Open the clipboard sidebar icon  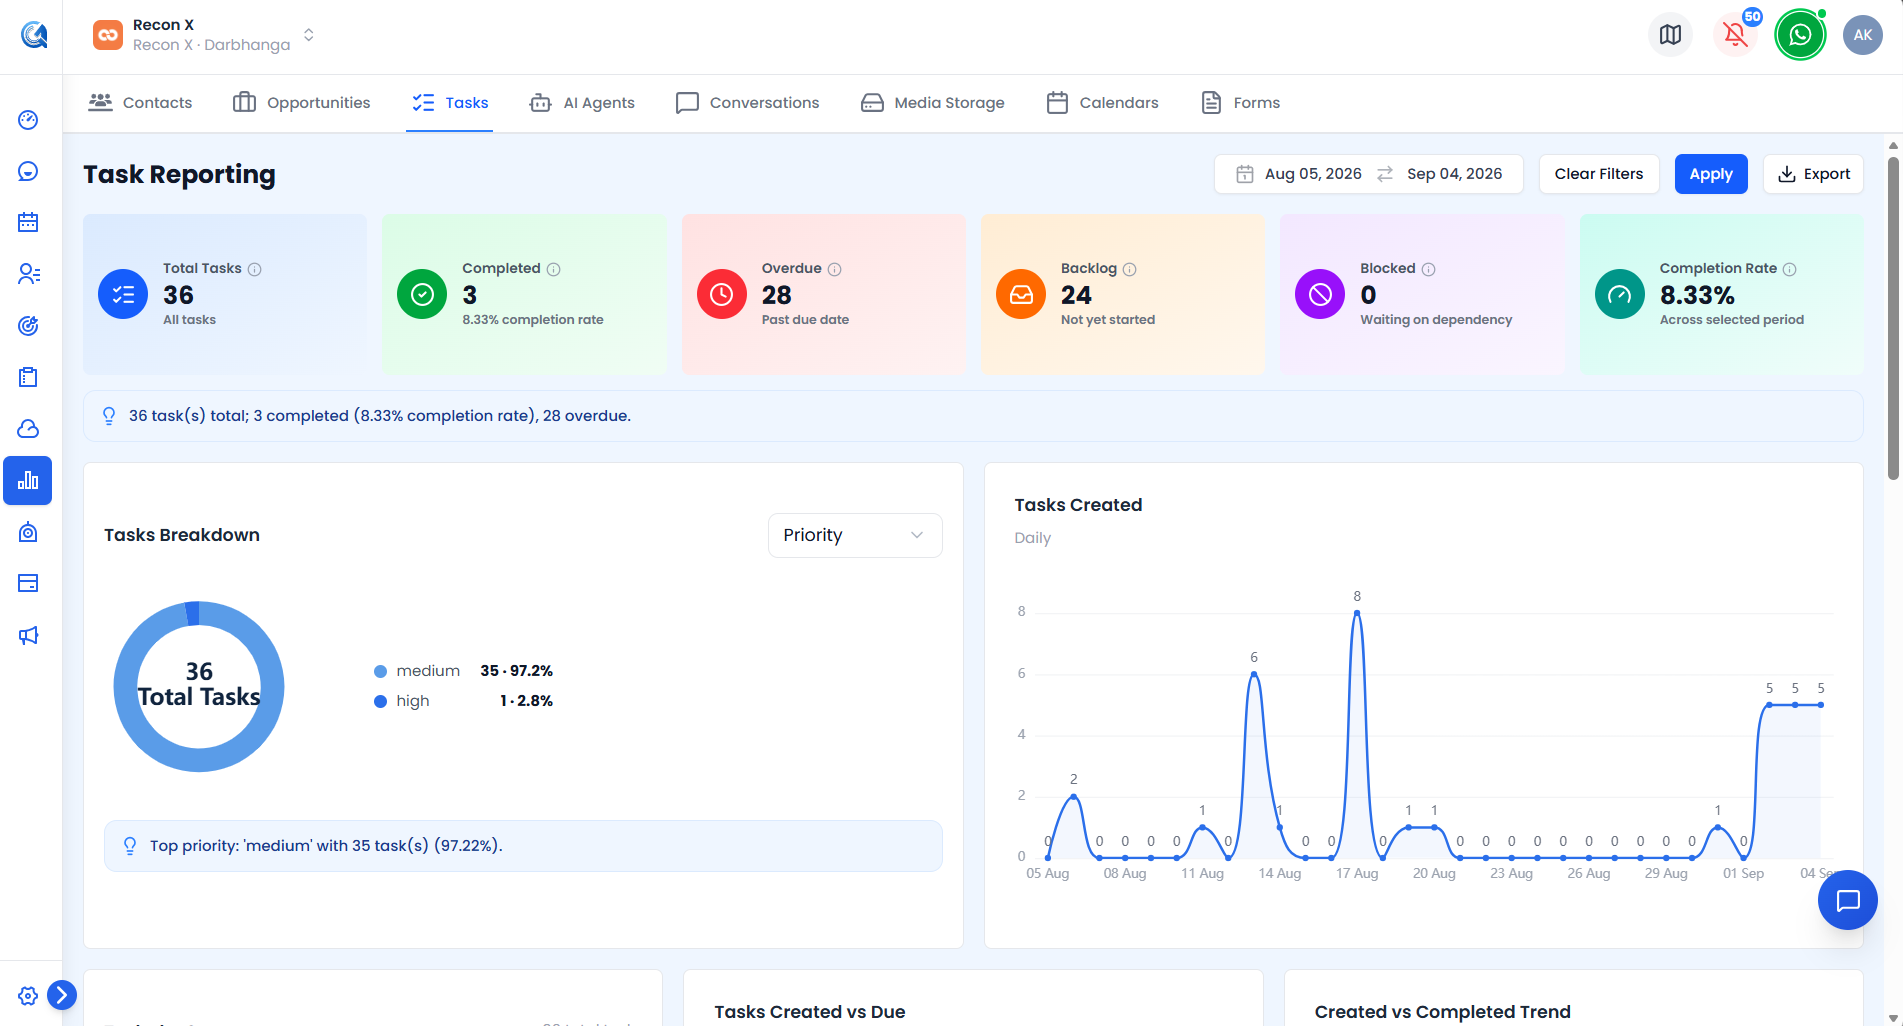[x=28, y=377]
